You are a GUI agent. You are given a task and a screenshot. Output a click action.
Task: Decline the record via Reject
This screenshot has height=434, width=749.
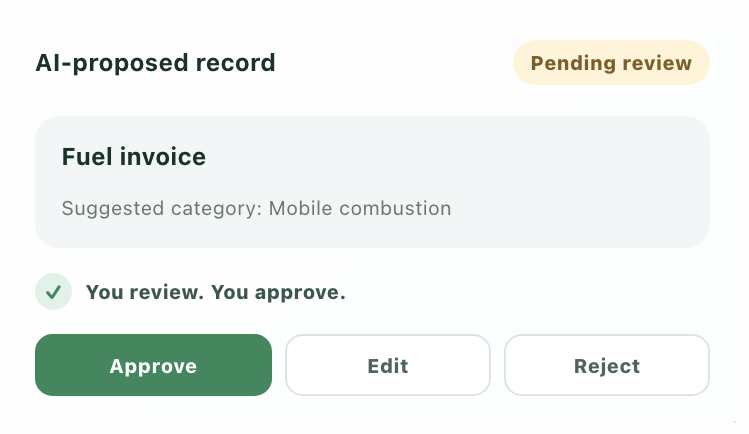(607, 365)
